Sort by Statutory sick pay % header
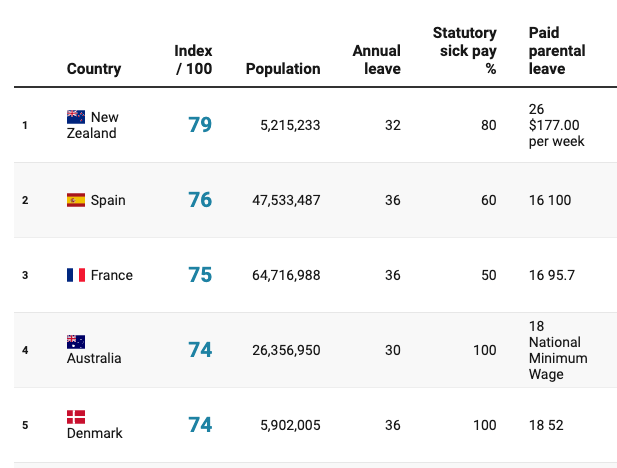Viewport: 617px width, 468px height. pyautogui.click(x=465, y=51)
